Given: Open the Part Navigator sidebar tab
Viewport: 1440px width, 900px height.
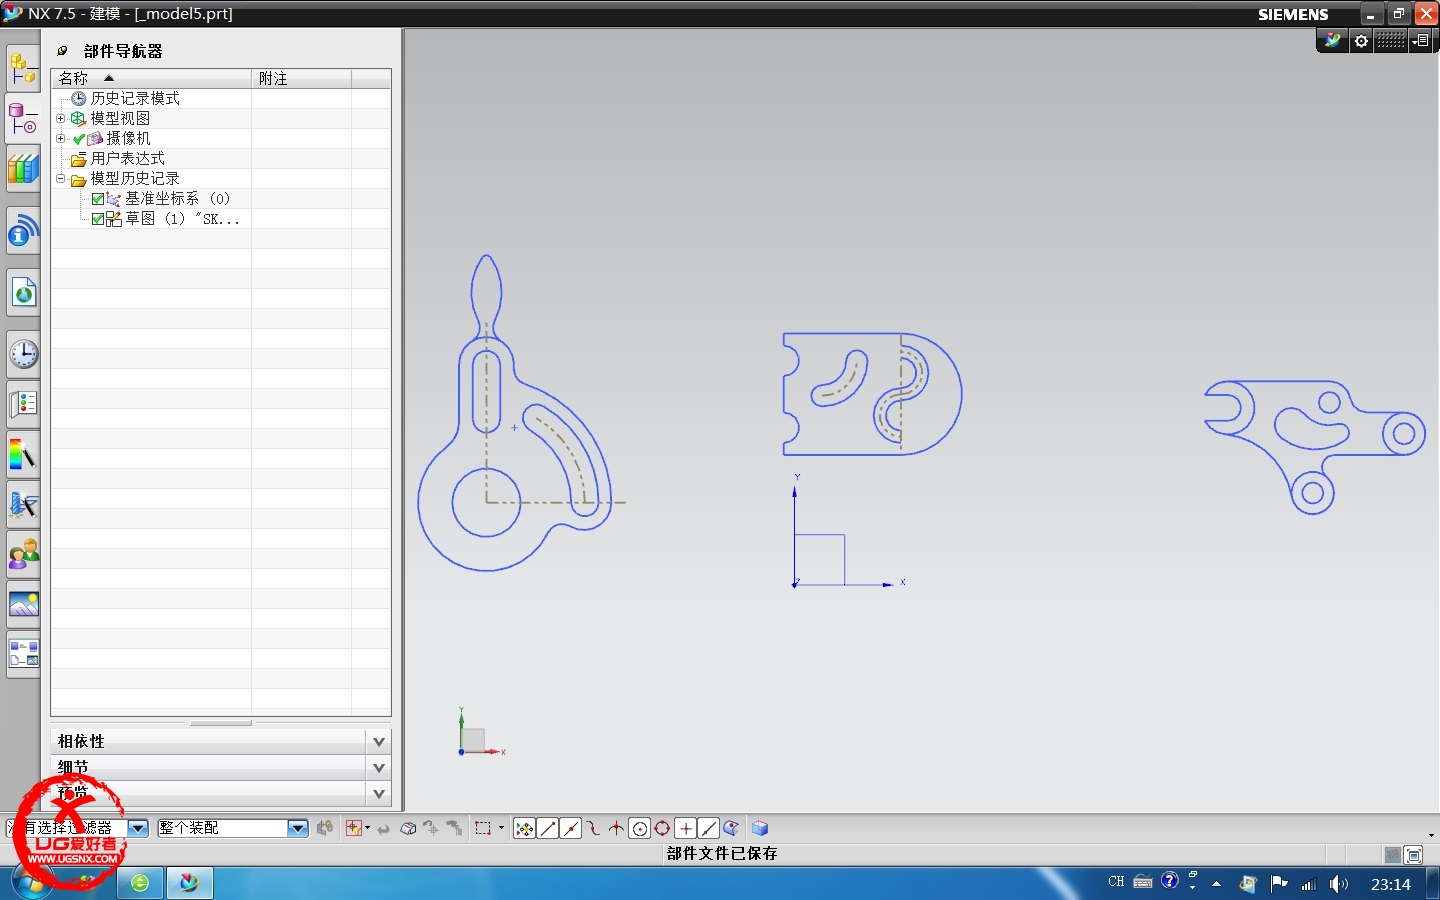Looking at the screenshot, I should [x=22, y=119].
